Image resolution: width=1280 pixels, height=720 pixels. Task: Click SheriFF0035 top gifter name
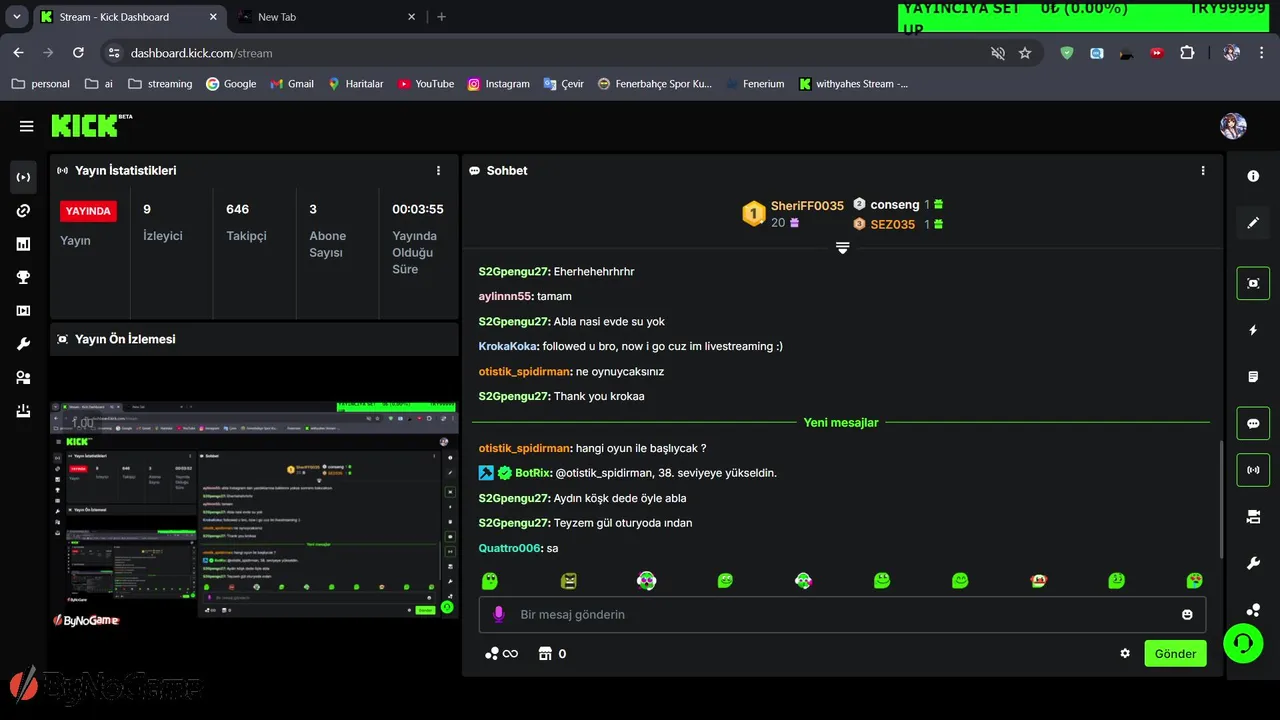click(x=807, y=206)
